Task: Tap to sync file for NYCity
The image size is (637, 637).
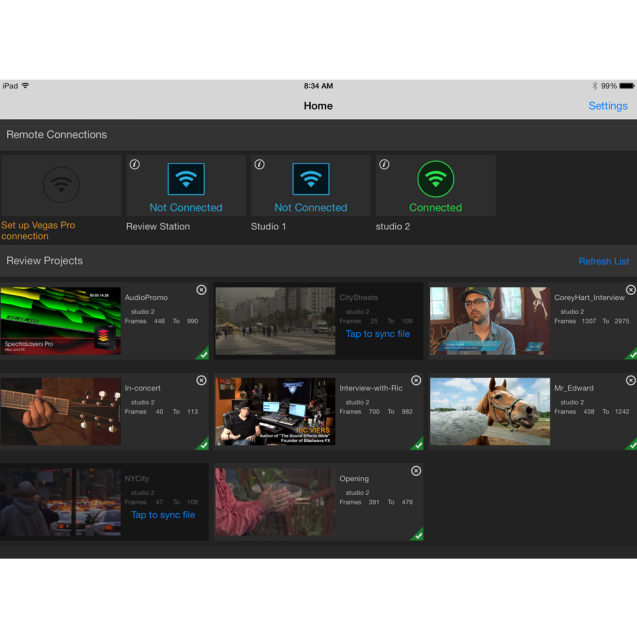Action: [163, 515]
